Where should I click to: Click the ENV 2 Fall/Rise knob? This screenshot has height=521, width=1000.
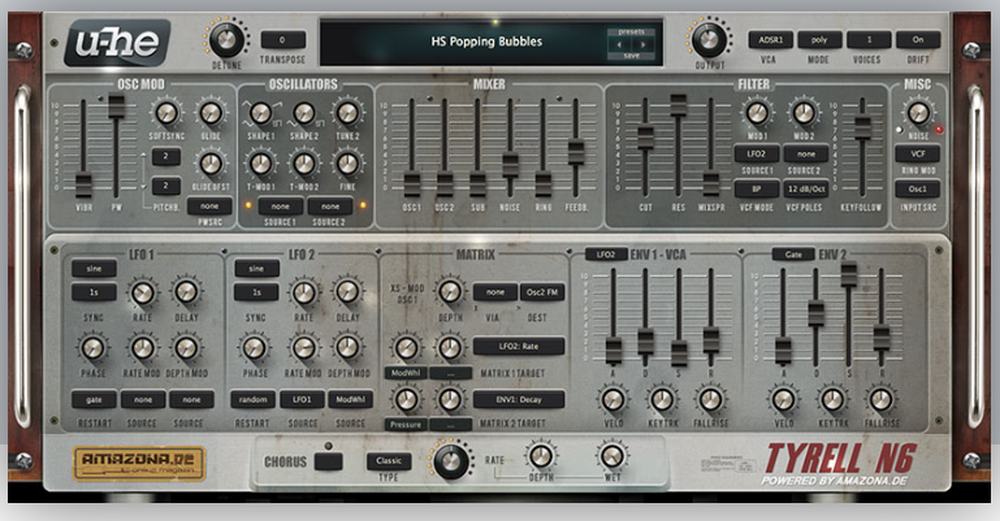click(x=881, y=400)
